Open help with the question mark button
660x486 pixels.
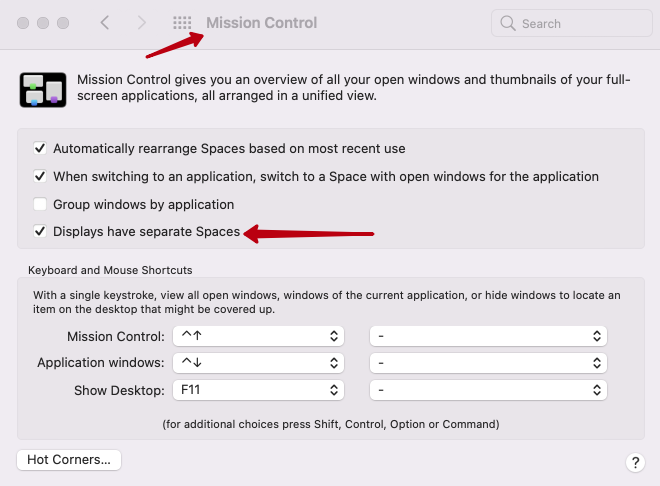point(634,462)
